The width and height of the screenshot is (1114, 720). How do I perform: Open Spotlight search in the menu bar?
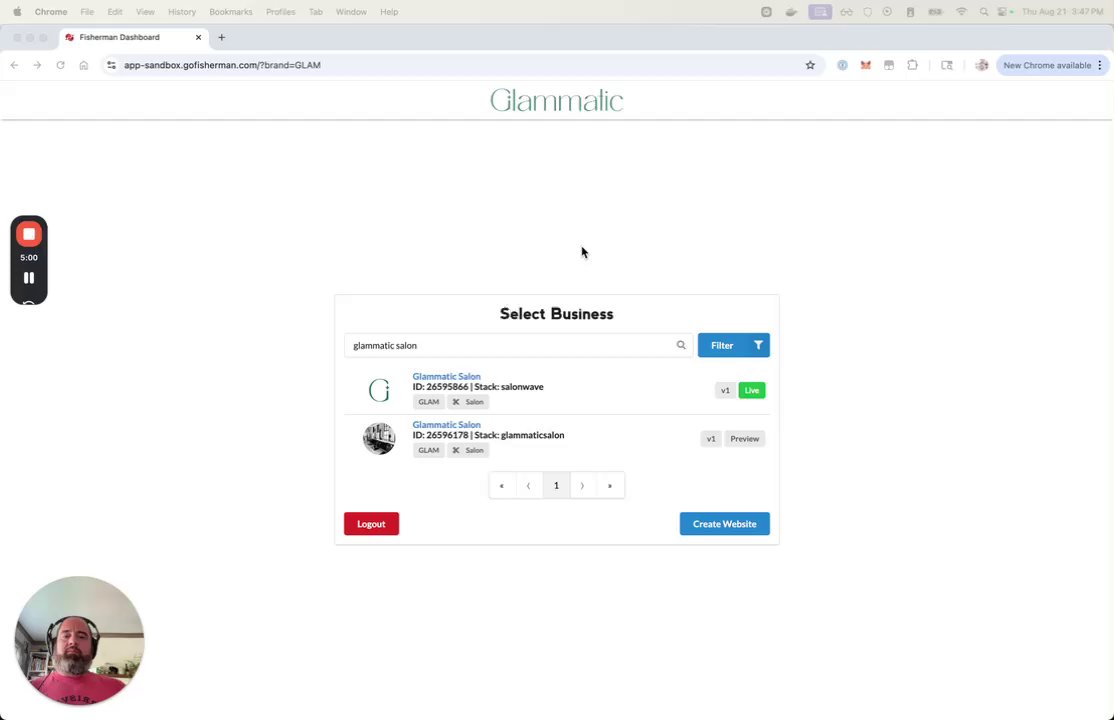pyautogui.click(x=983, y=12)
